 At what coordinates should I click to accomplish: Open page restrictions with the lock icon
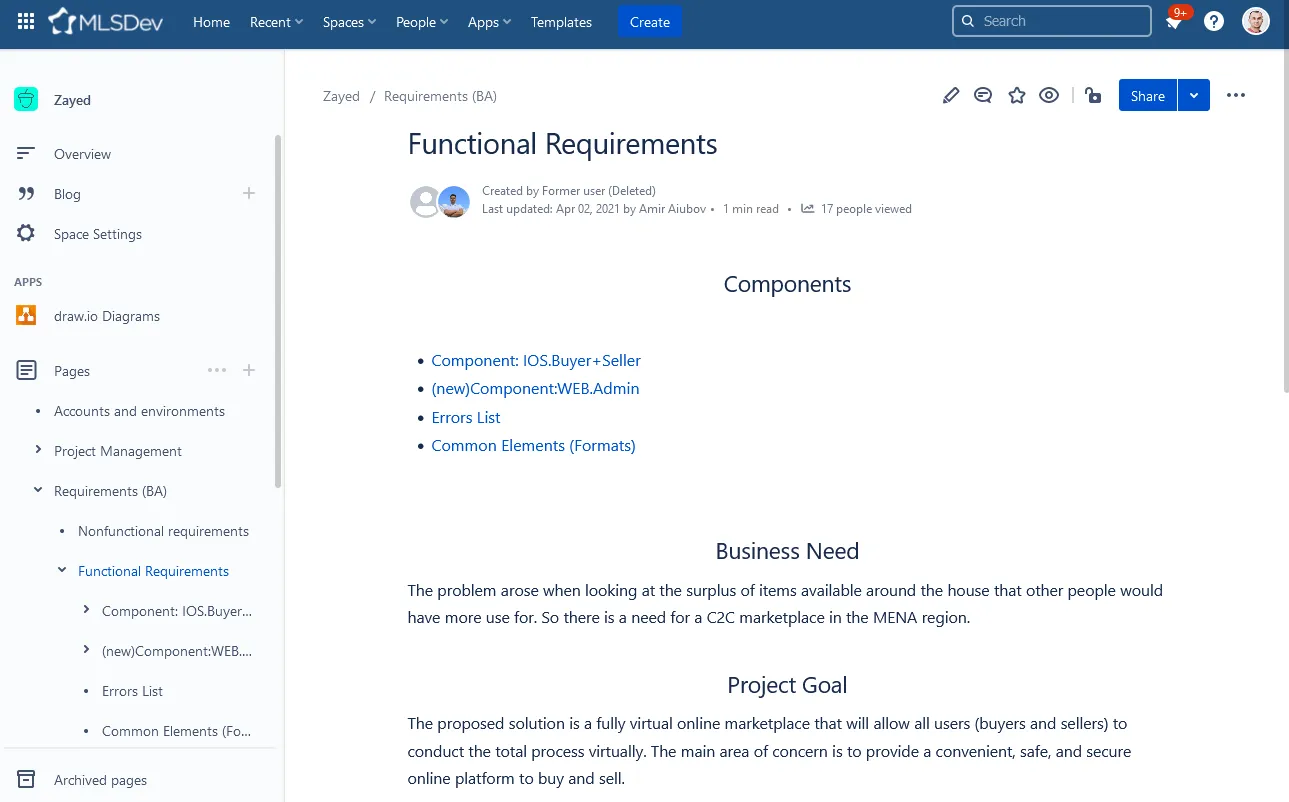(1092, 95)
